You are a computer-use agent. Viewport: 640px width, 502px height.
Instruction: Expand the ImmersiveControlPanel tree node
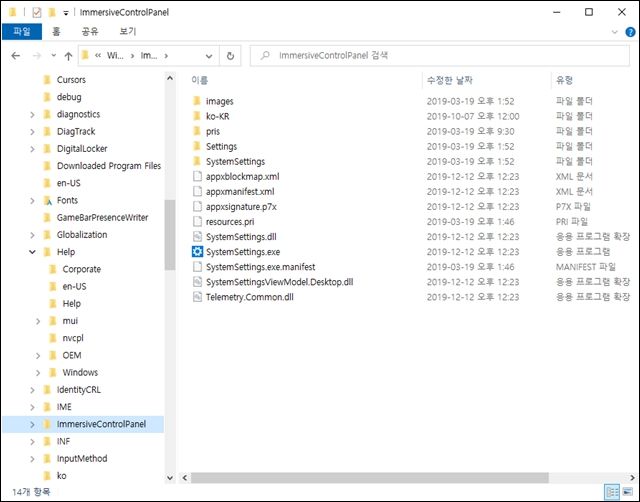point(32,424)
